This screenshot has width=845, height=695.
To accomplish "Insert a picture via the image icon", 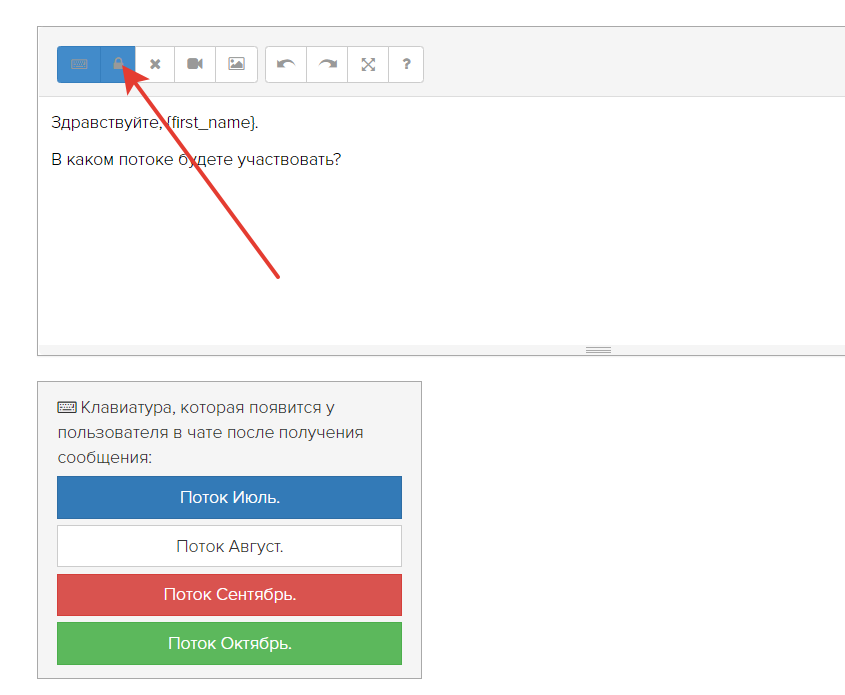I will tap(237, 65).
